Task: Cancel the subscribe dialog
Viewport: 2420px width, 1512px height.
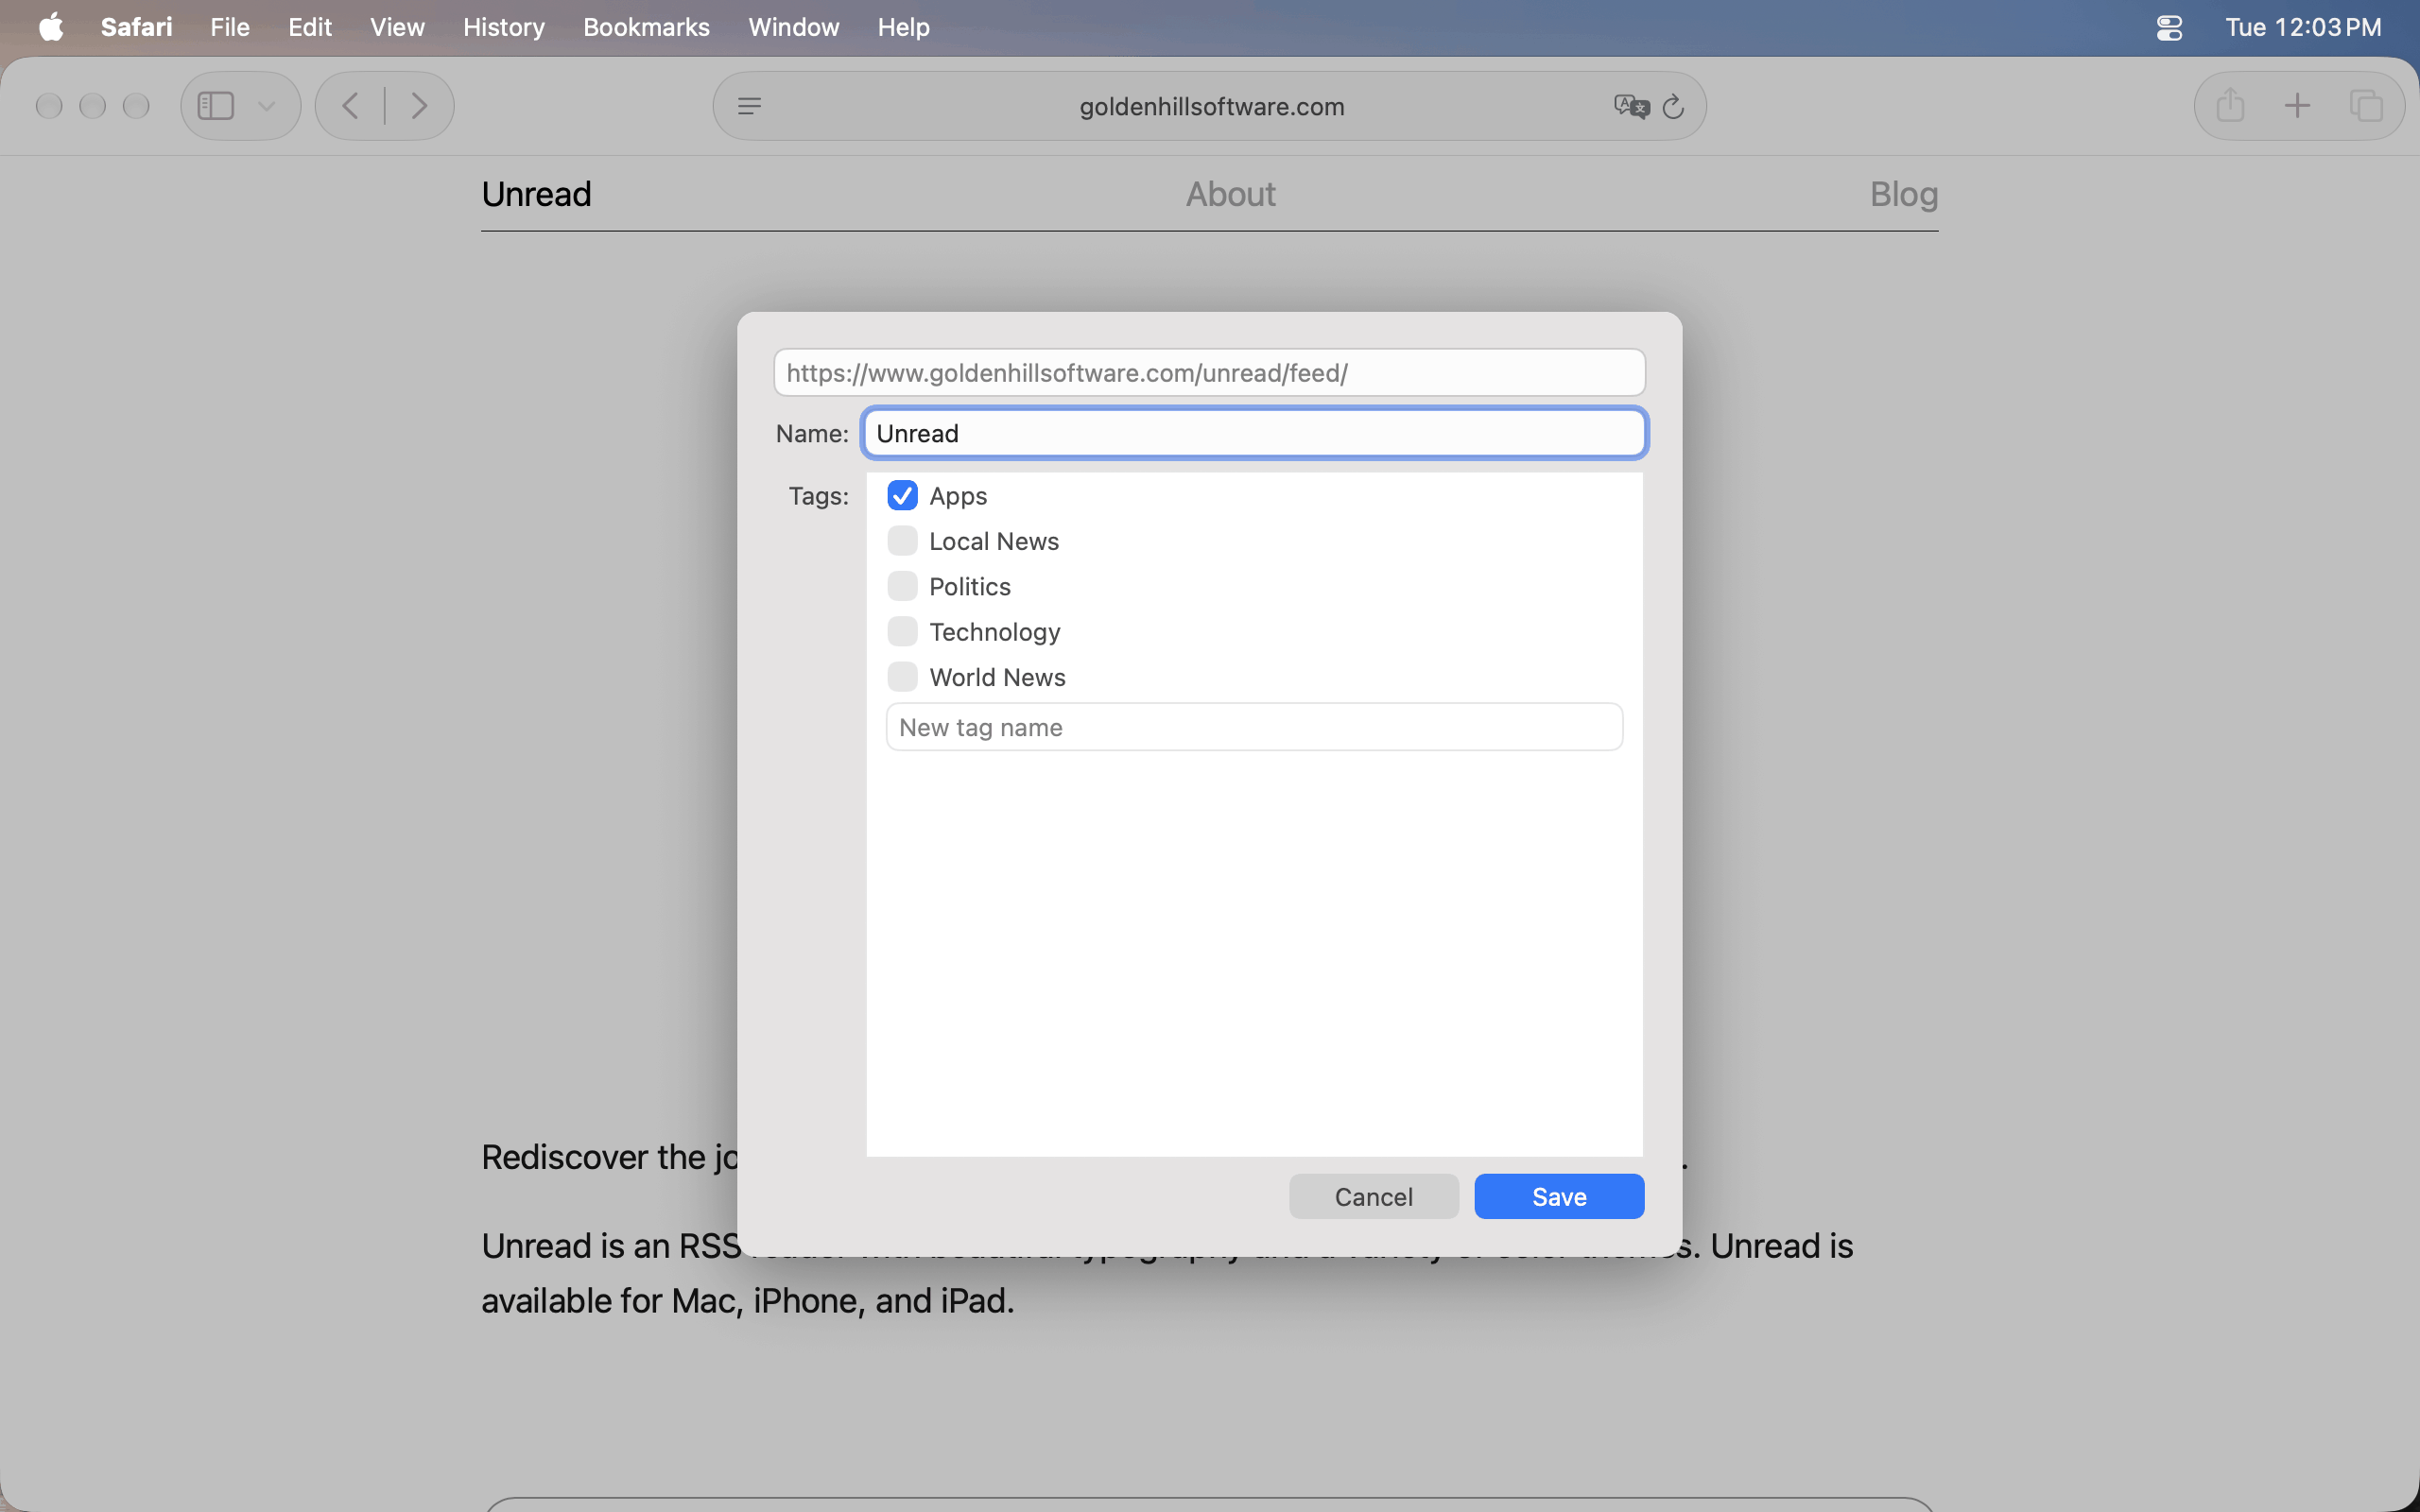Action: [1373, 1196]
